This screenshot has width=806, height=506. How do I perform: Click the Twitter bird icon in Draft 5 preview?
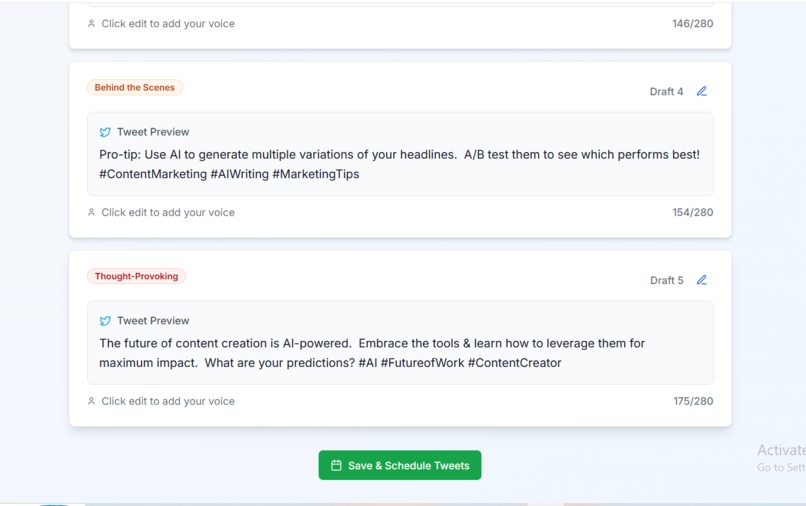pos(105,321)
